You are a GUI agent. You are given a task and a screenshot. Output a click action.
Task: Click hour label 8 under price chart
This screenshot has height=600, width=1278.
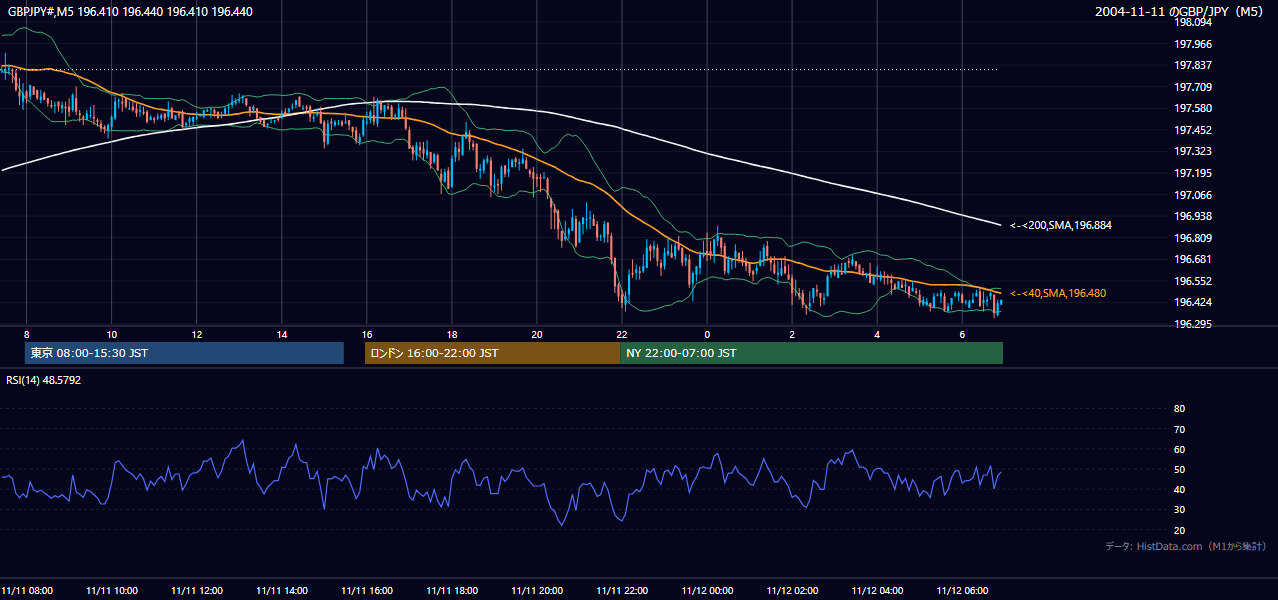(27, 334)
